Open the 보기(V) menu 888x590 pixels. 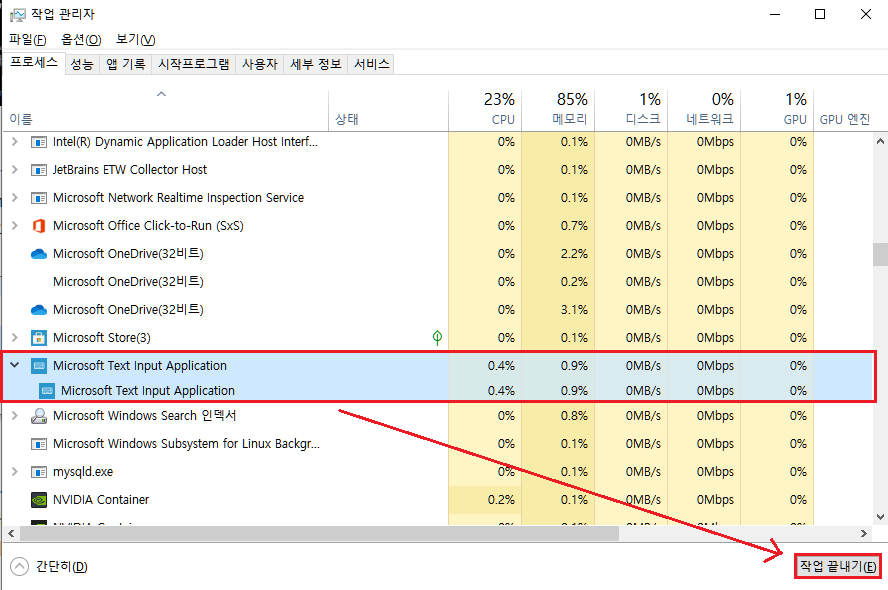click(135, 40)
